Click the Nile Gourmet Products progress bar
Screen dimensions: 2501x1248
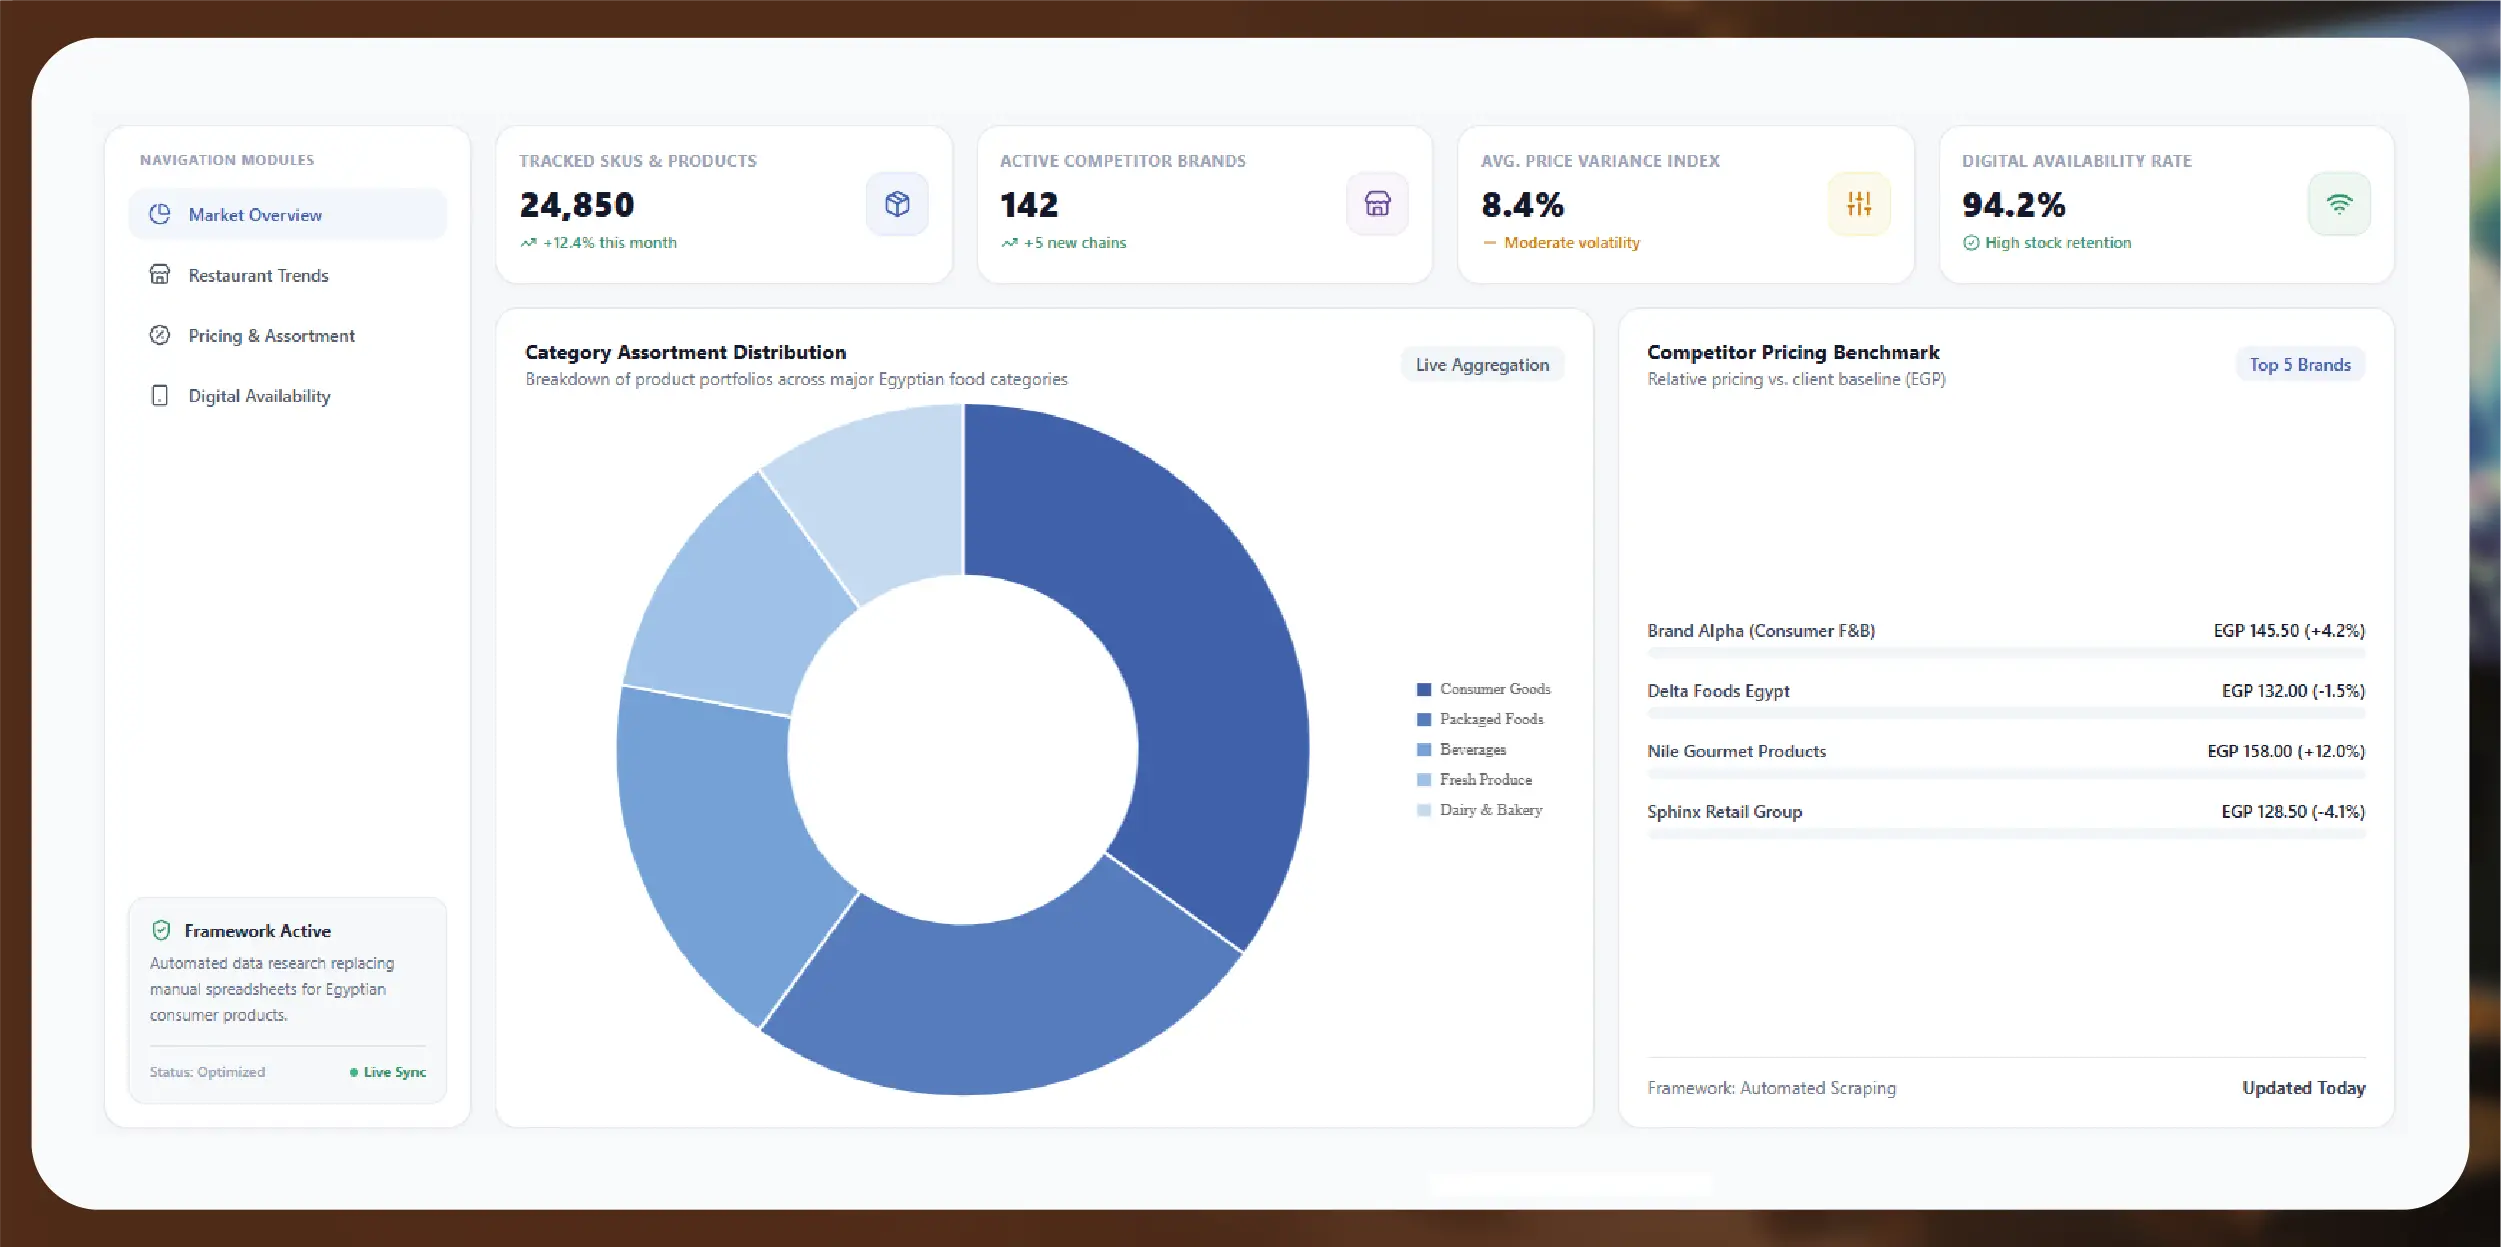[2006, 774]
